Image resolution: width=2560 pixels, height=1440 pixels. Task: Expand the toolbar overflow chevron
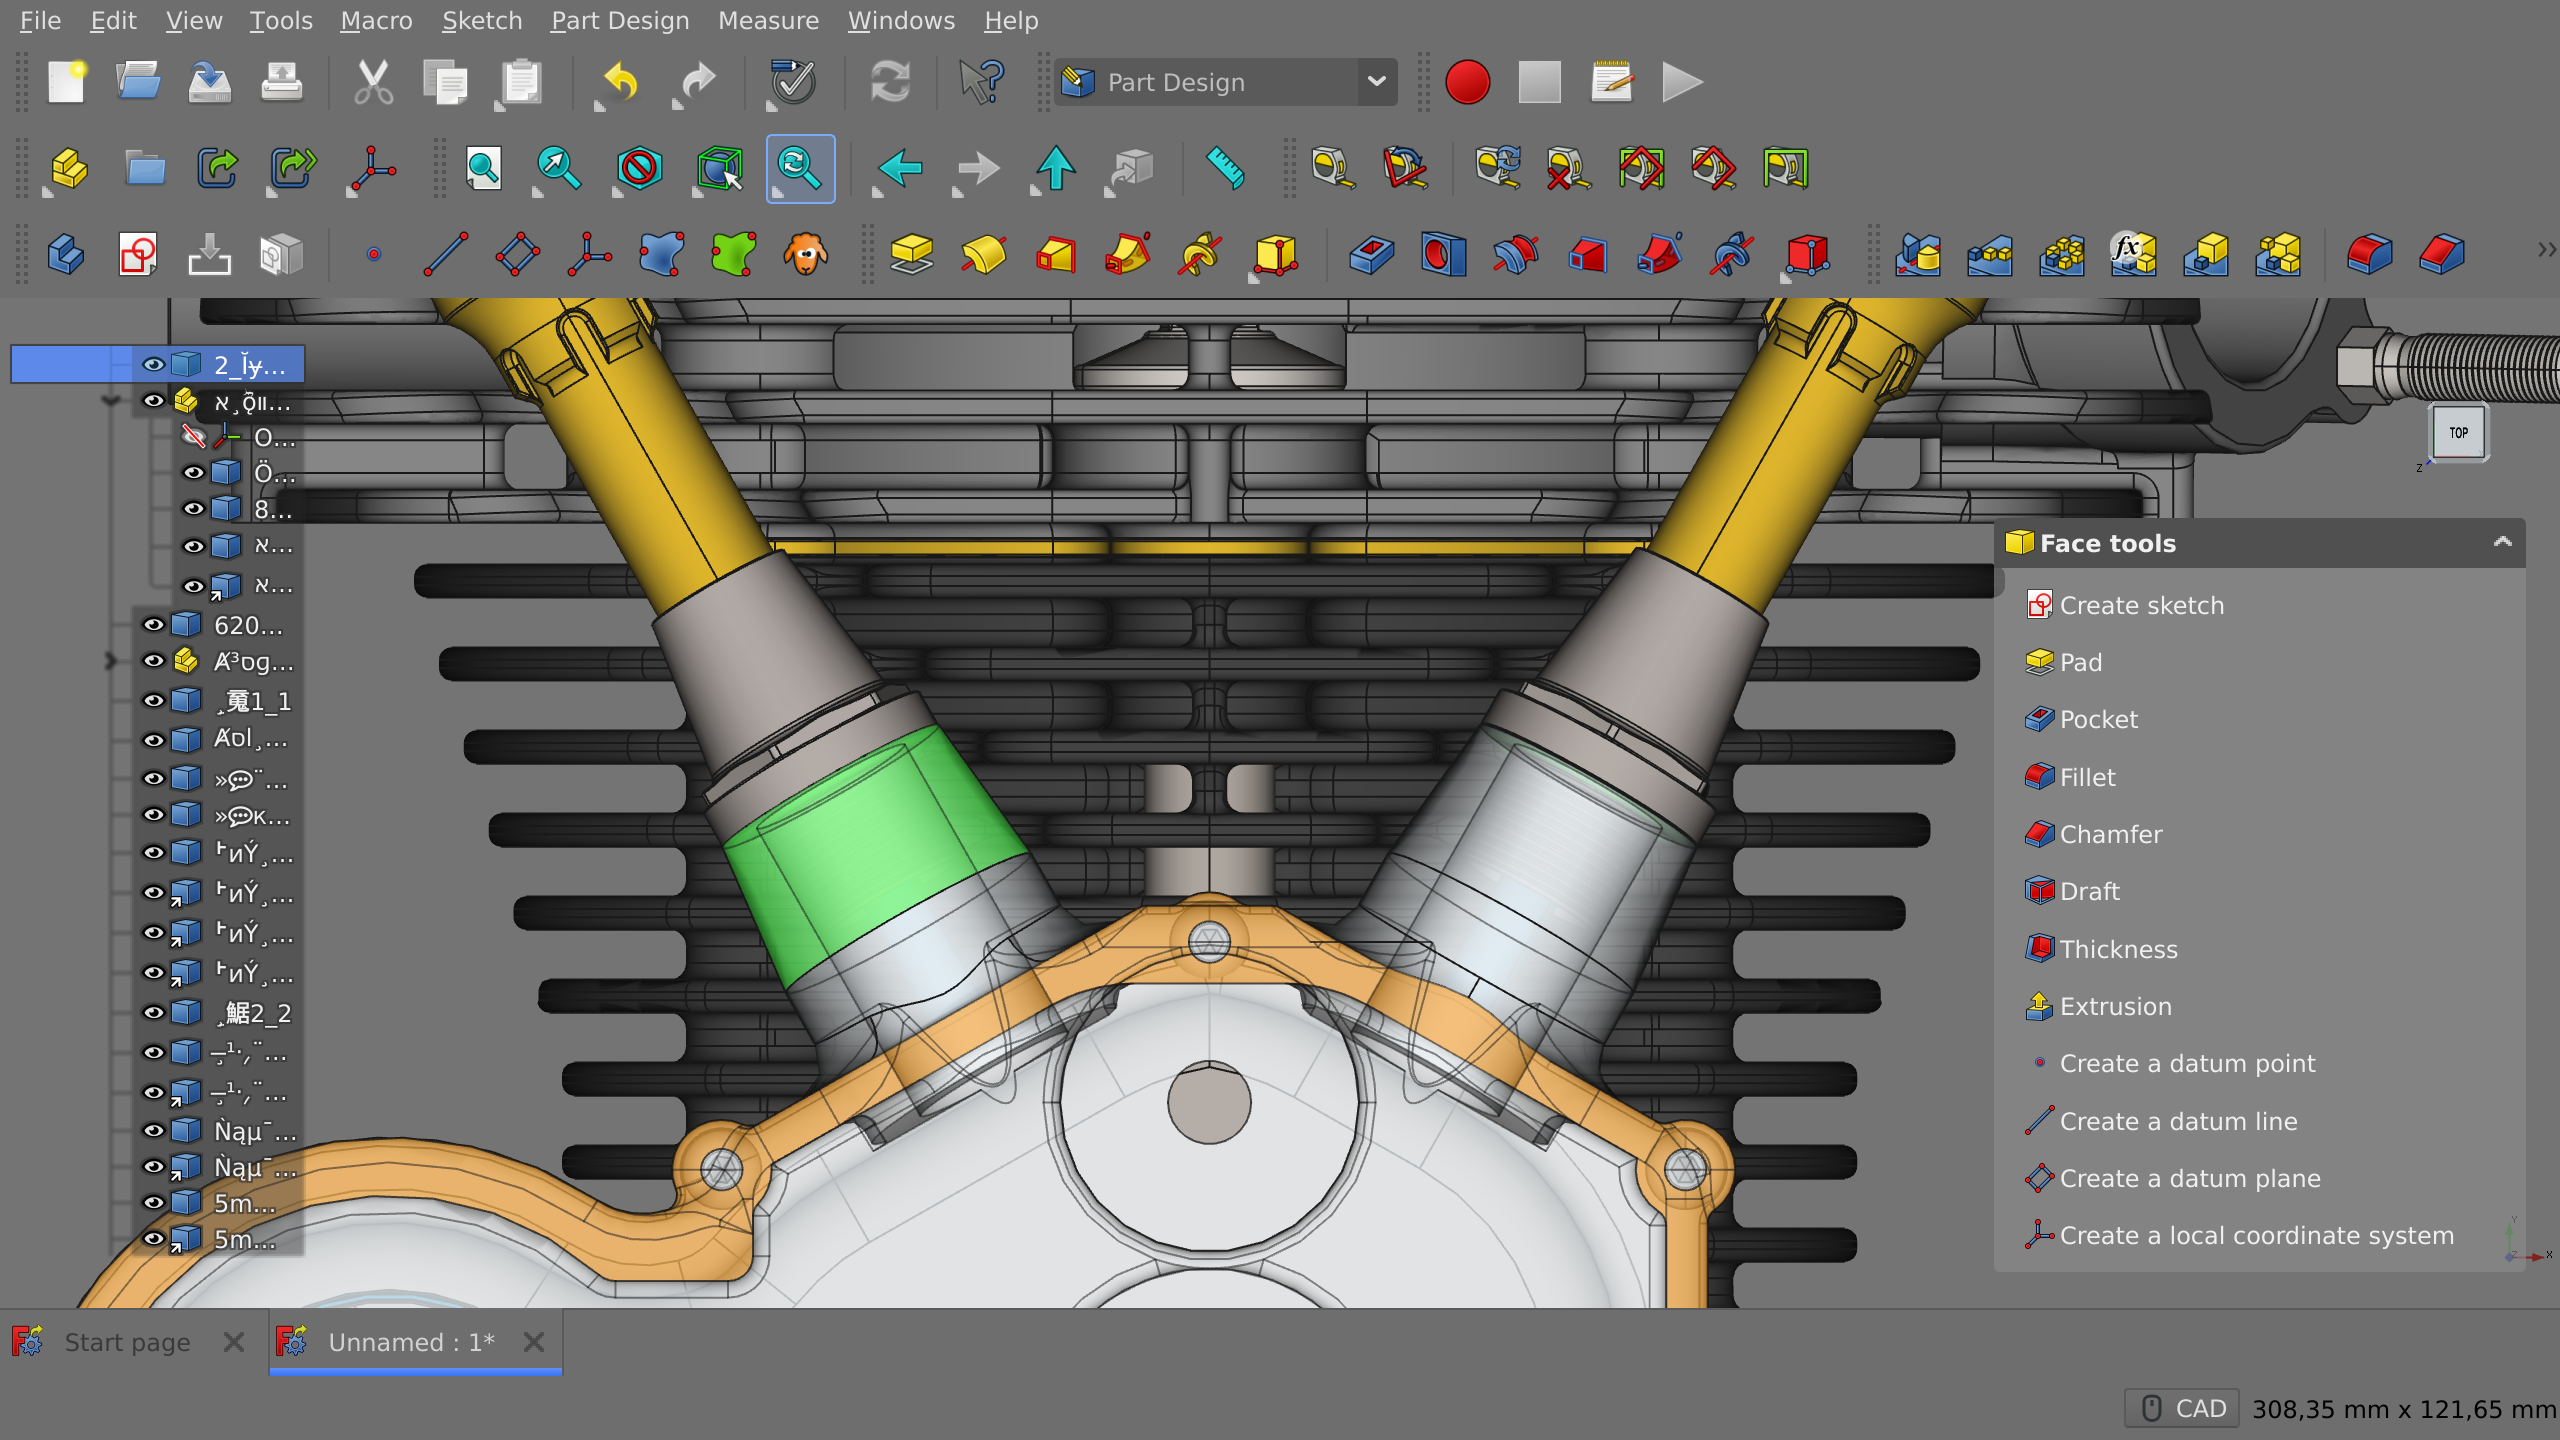click(x=2545, y=250)
